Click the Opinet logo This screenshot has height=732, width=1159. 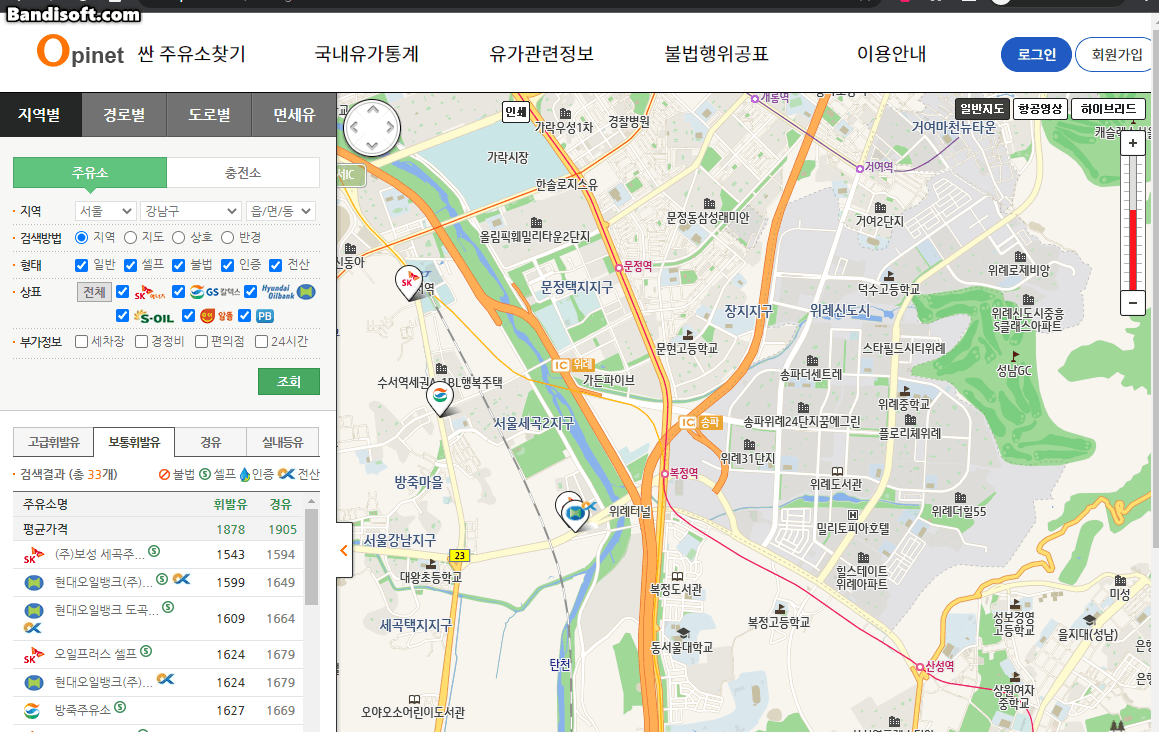(x=81, y=52)
